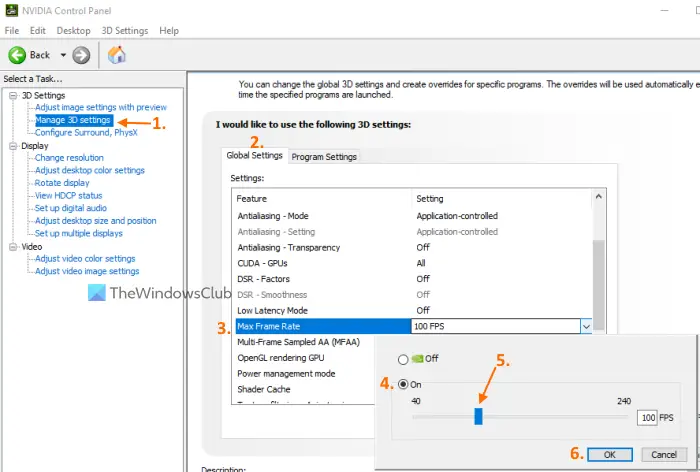Click the NVIDIA Control Panel title icon
The width and height of the screenshot is (700, 472).
[x=12, y=10]
